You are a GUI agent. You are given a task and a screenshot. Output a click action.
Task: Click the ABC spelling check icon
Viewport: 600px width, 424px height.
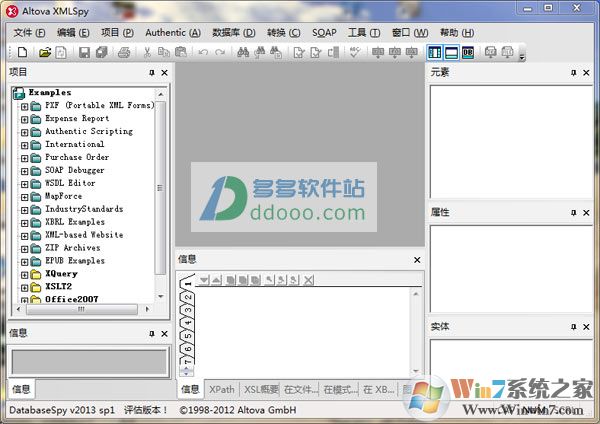pyautogui.click(x=355, y=52)
